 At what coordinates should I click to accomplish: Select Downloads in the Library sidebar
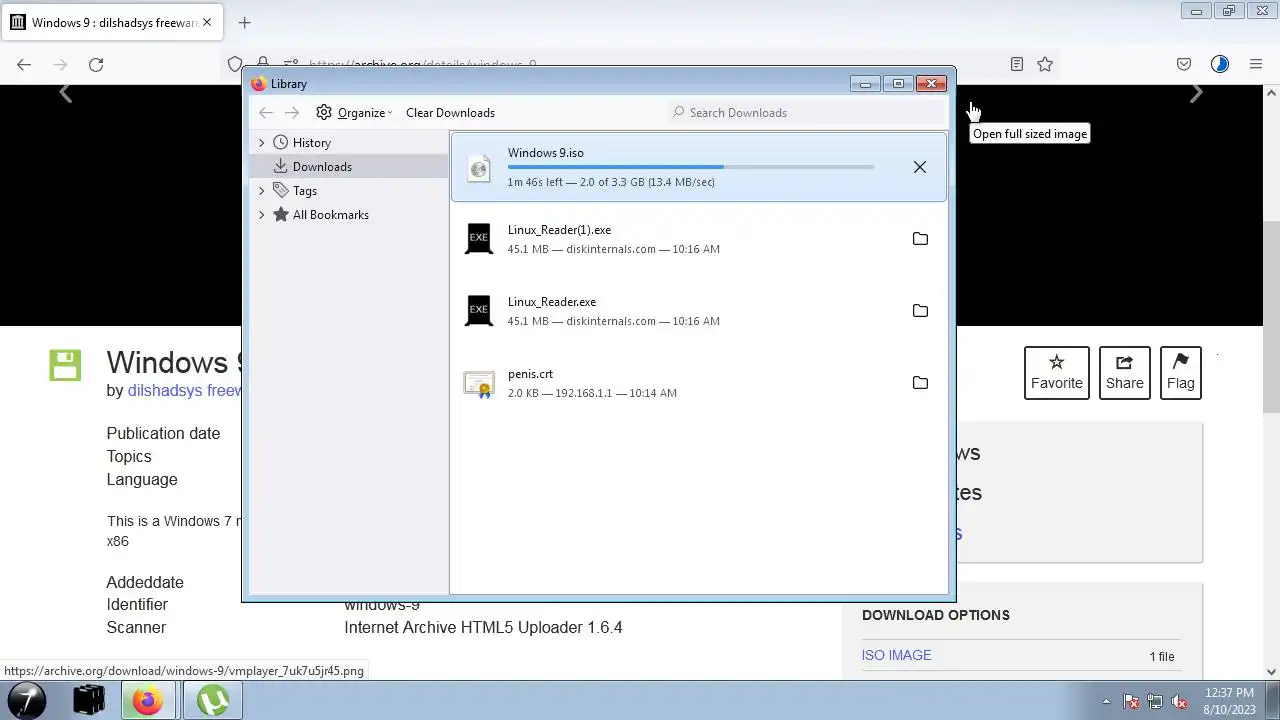322,167
